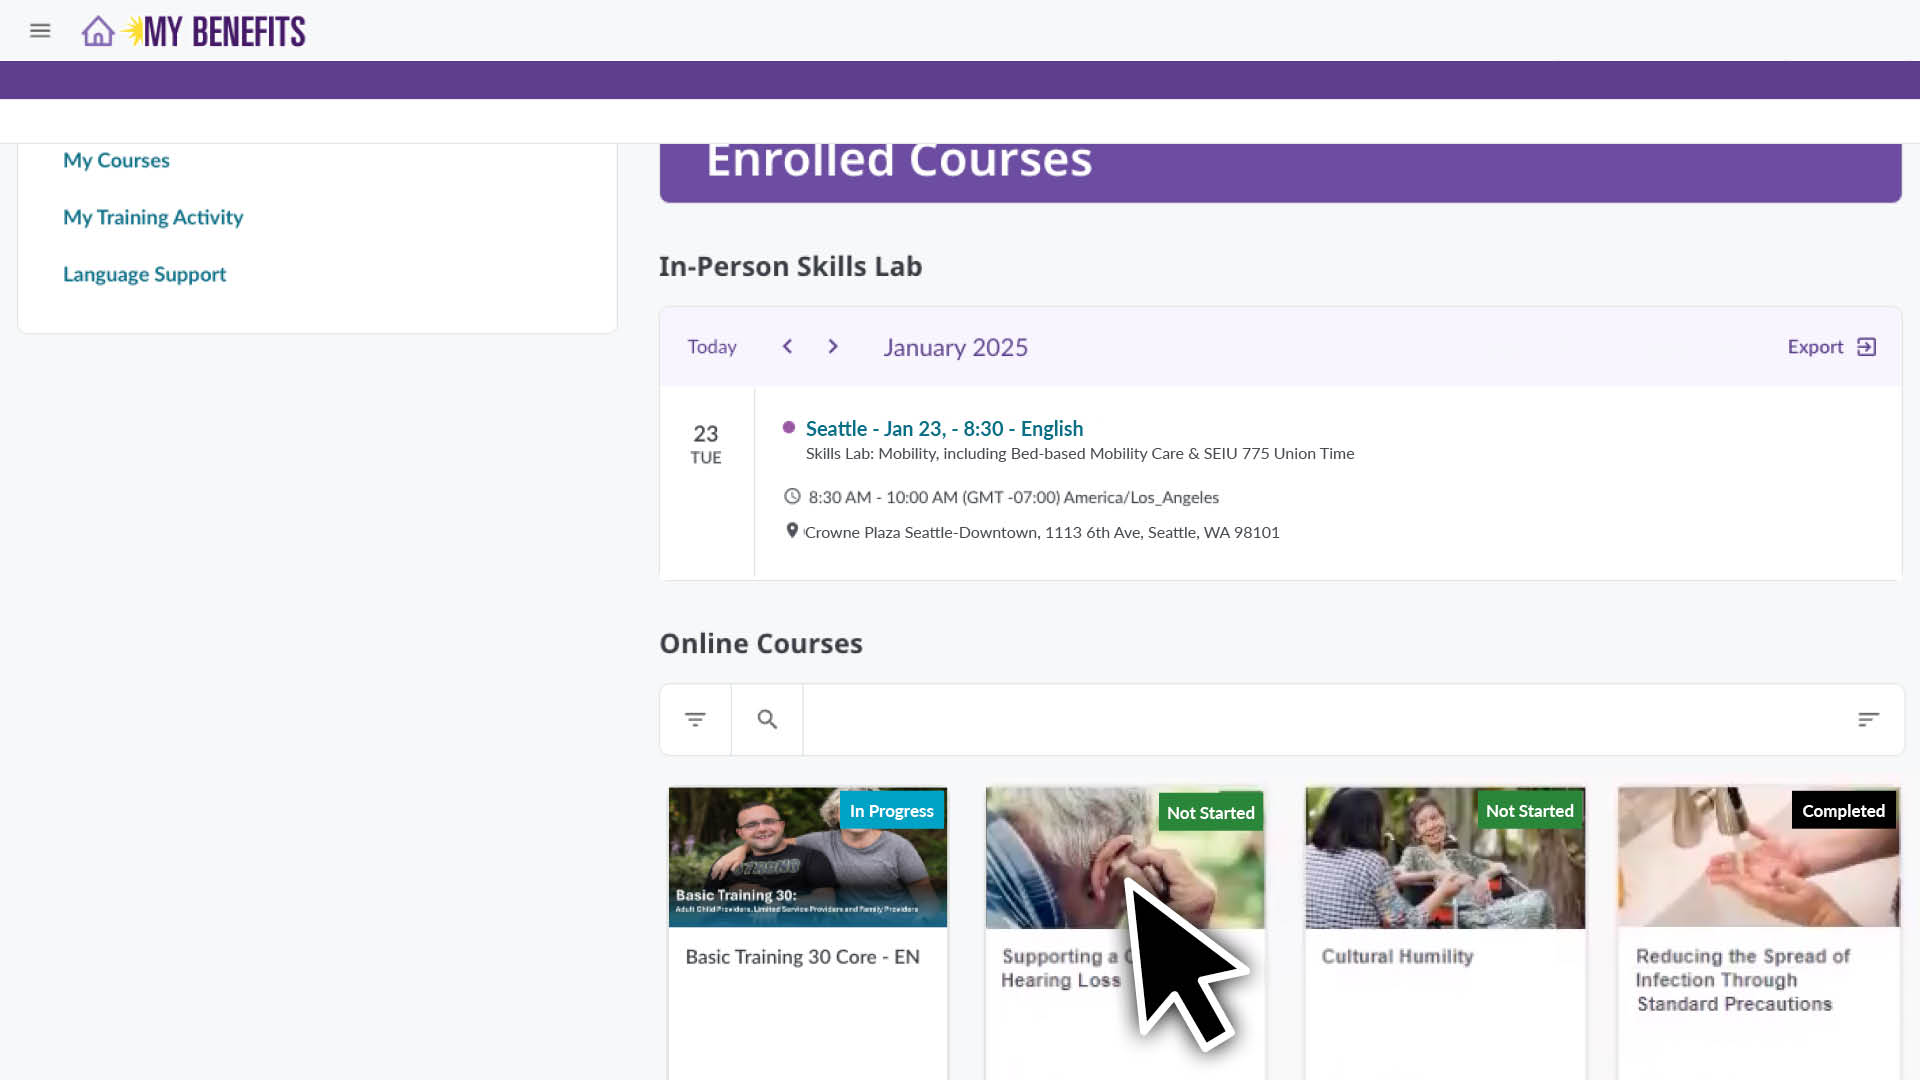
Task: Open the sort options icon
Action: pyautogui.click(x=1868, y=719)
